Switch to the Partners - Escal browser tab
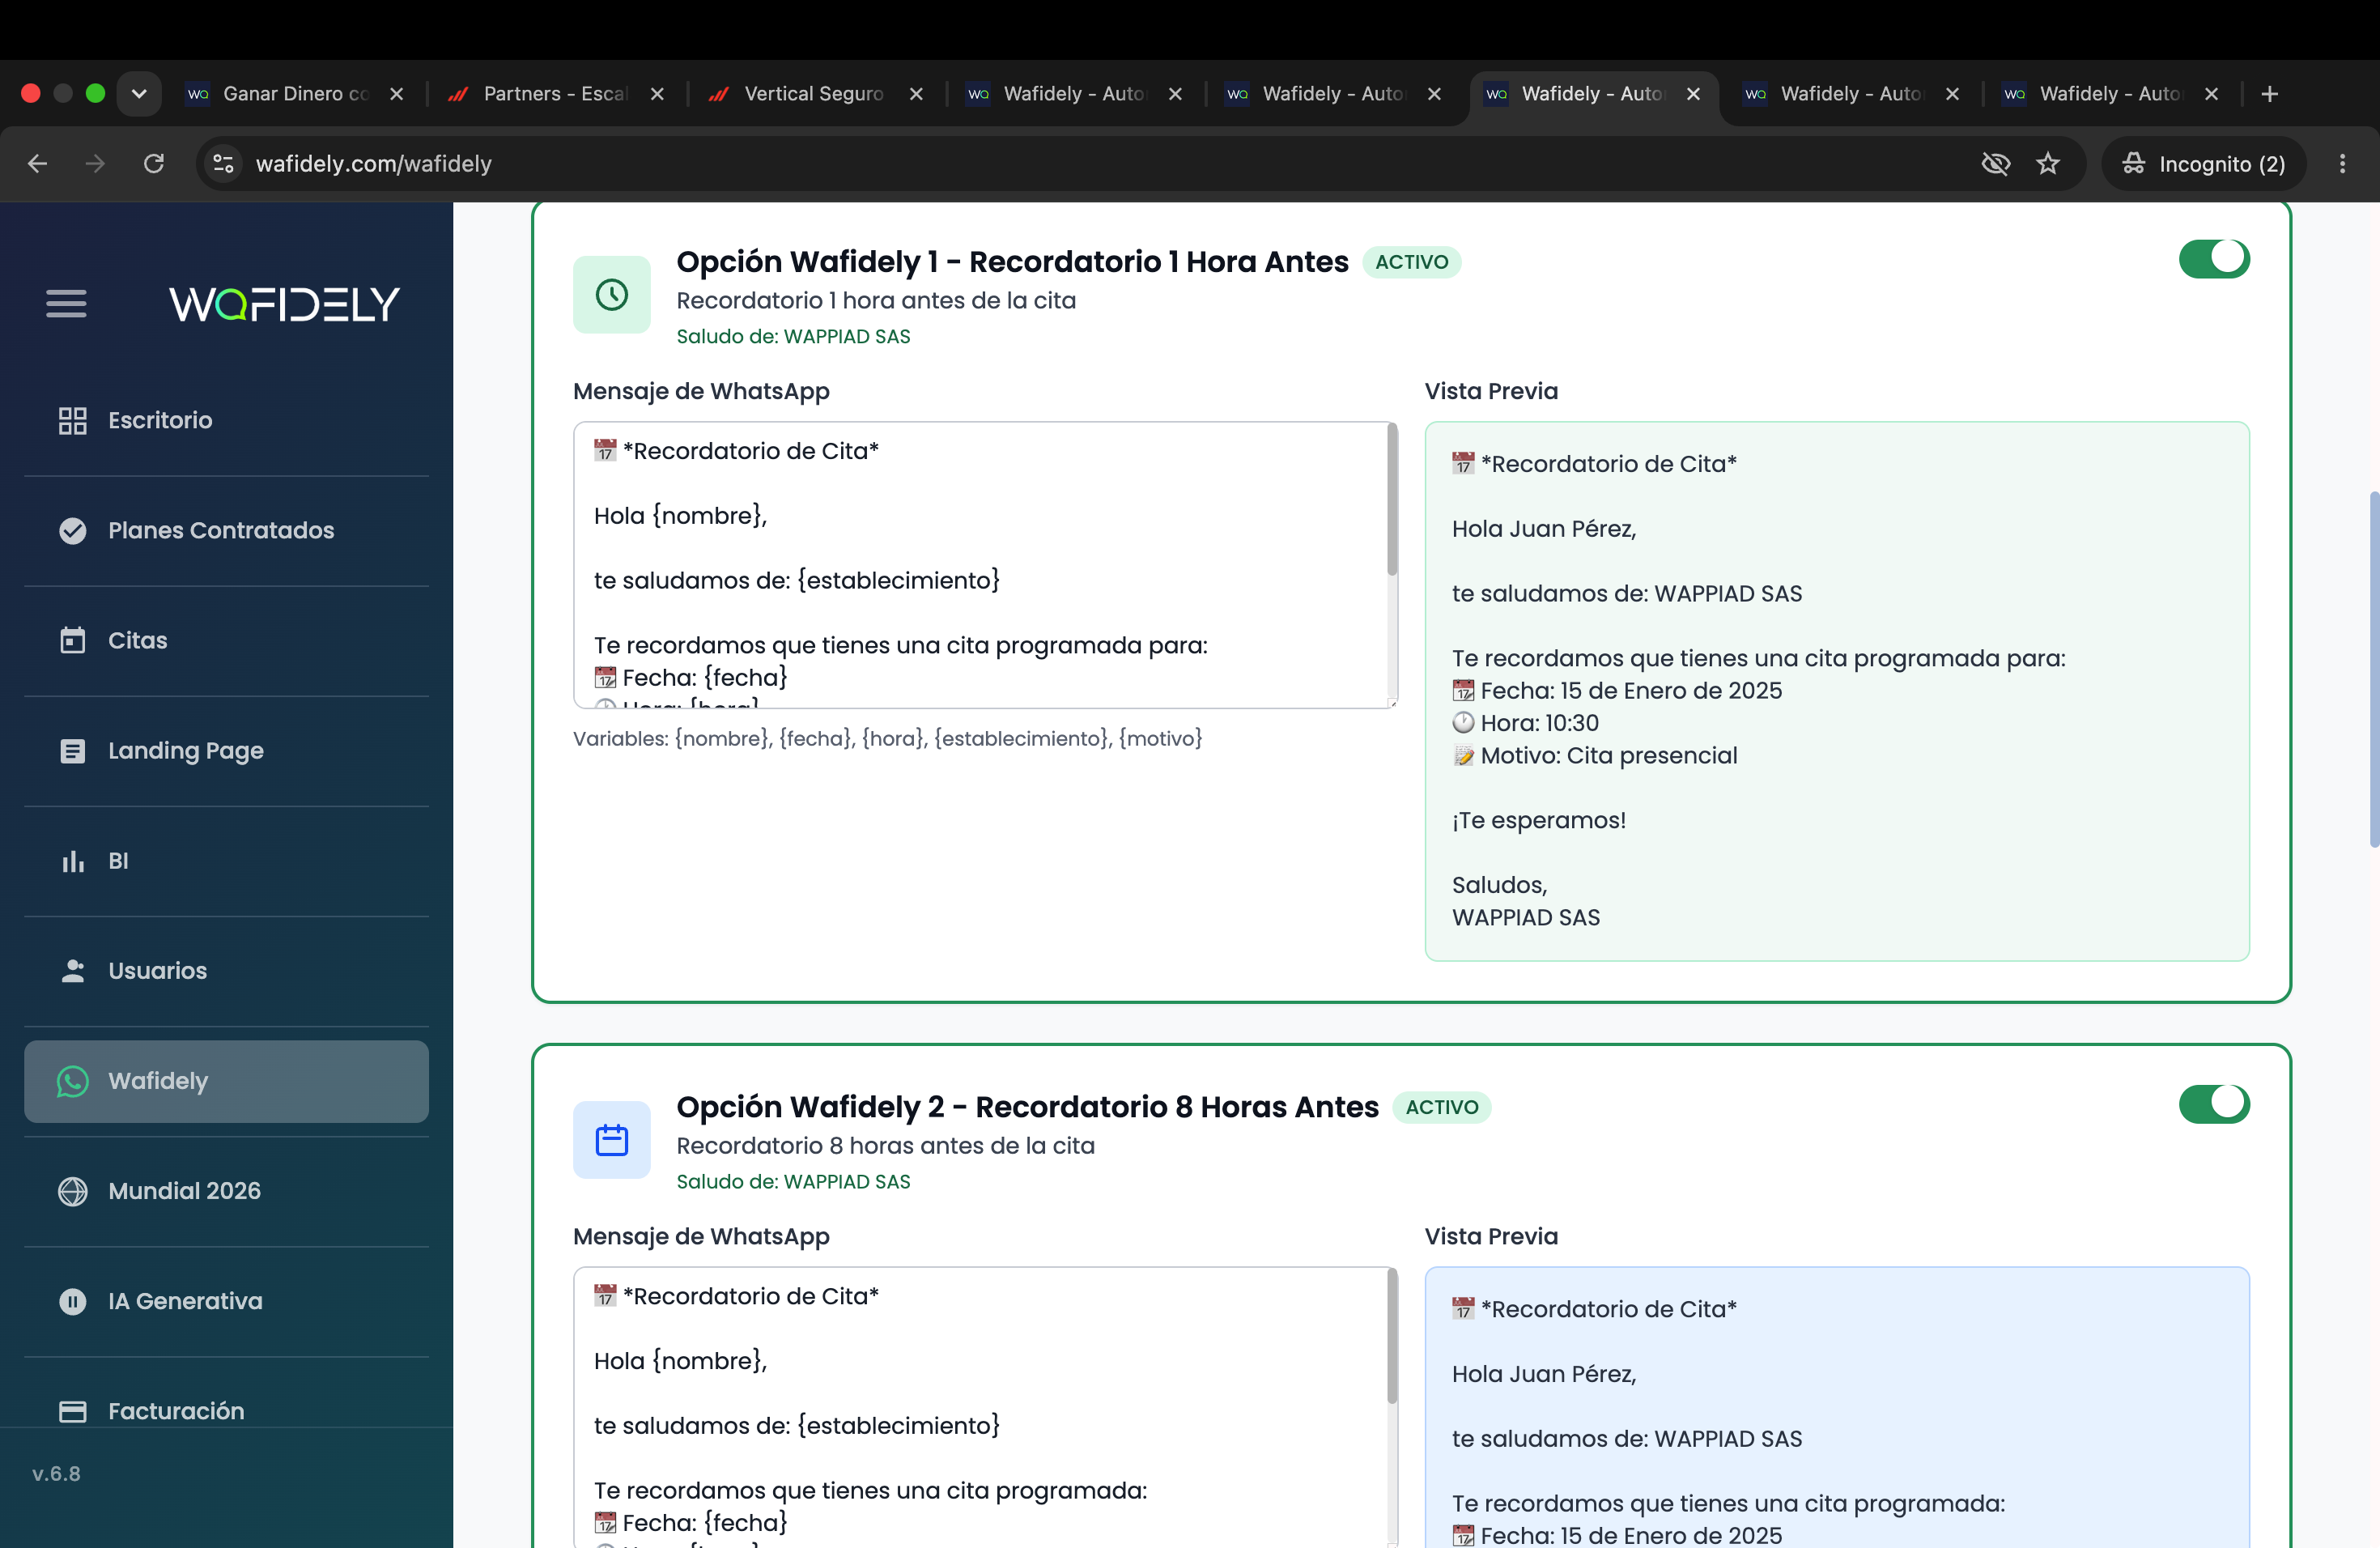The image size is (2380, 1548). click(x=555, y=93)
